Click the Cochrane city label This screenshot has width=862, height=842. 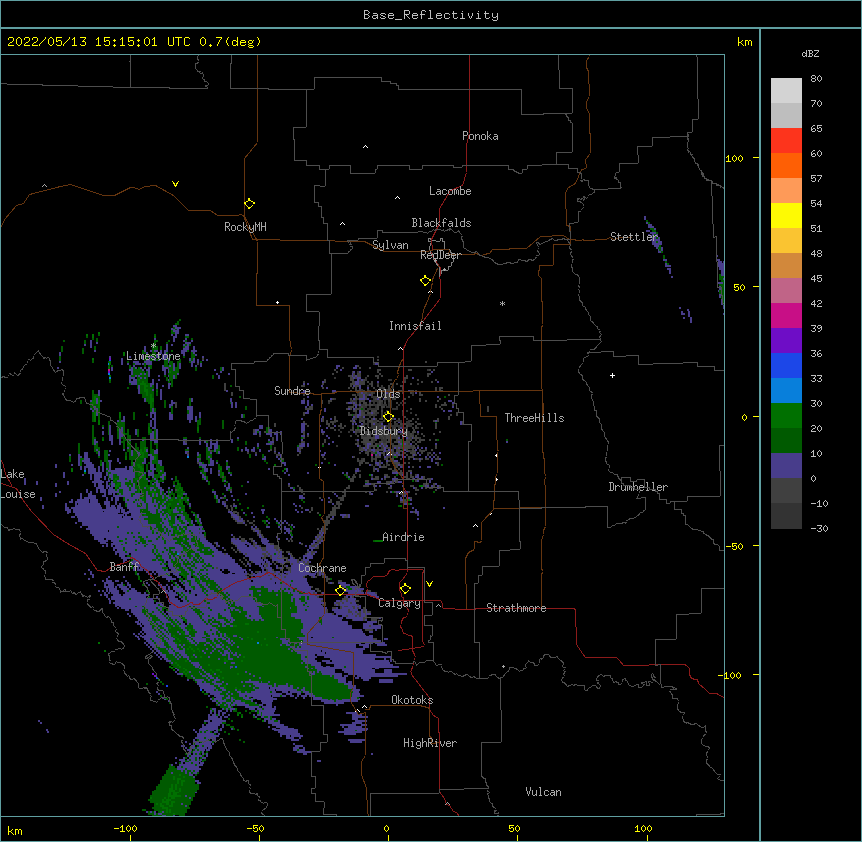click(x=322, y=568)
